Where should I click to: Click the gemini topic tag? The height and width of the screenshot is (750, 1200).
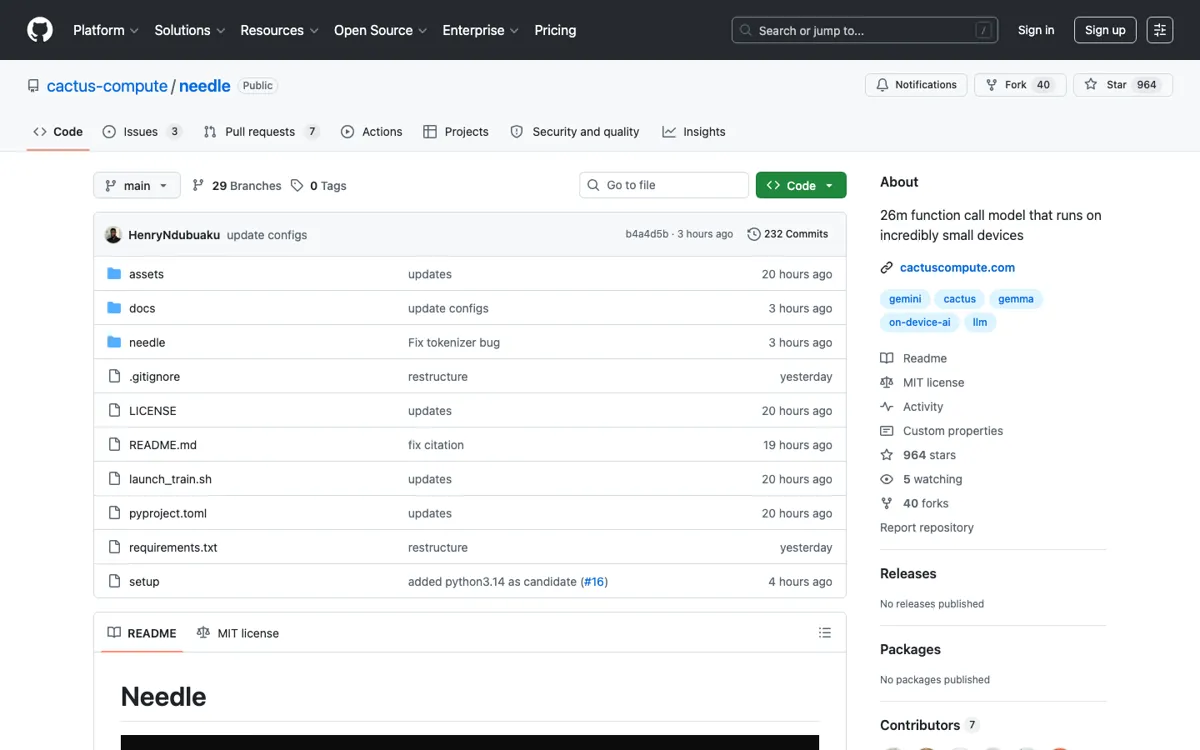905,299
